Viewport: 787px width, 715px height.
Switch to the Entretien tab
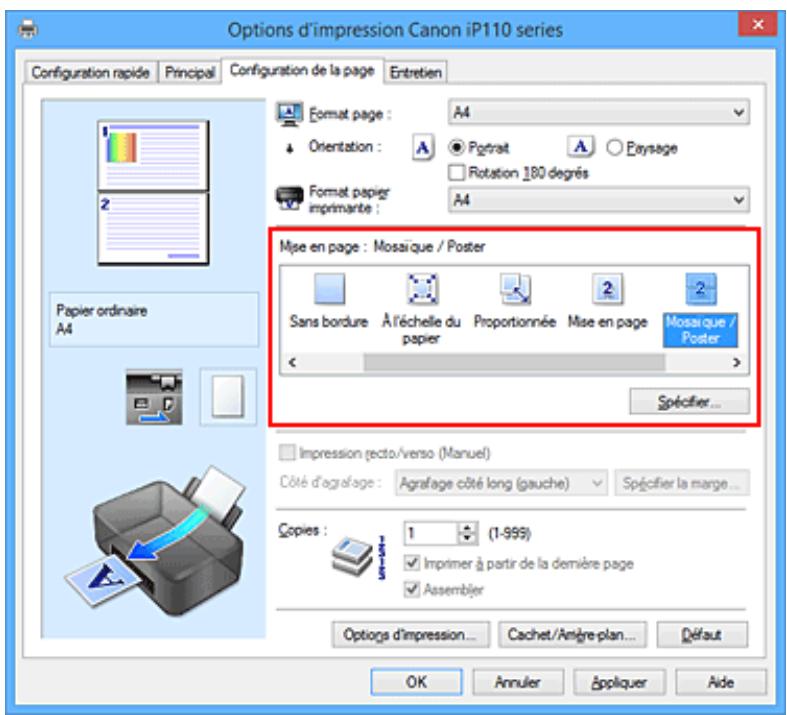(416, 73)
